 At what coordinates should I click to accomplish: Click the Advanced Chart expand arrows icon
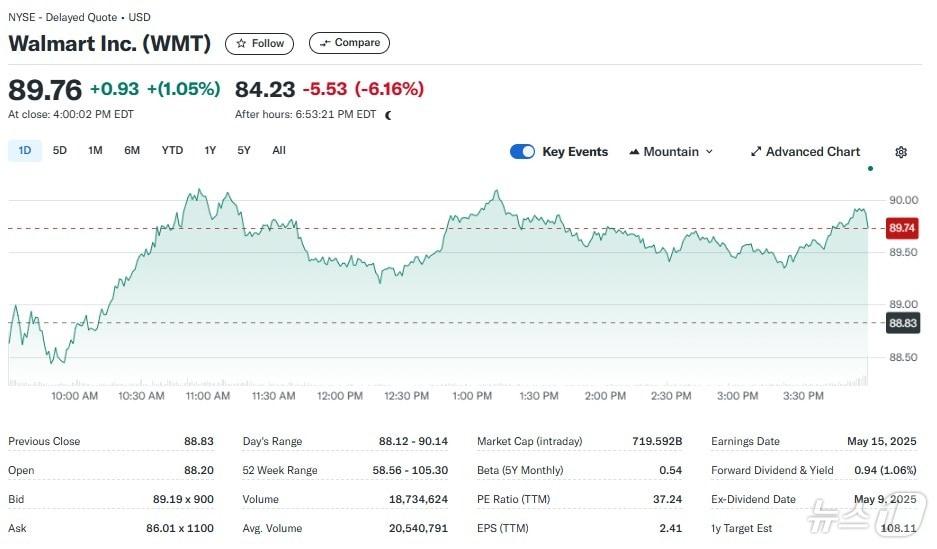click(756, 152)
